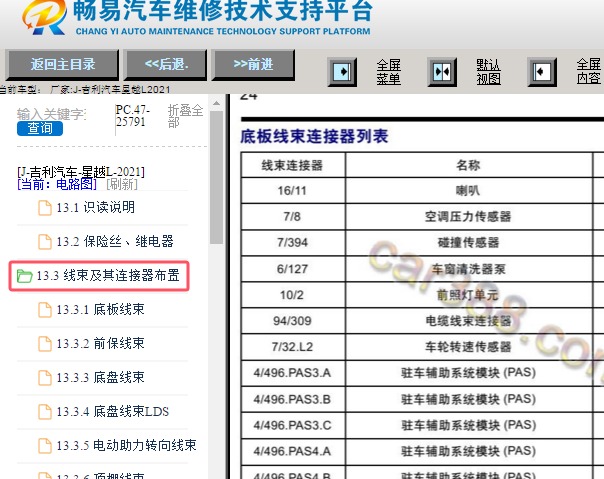Click the document icon beside 13.3.4 底盘线束LDS
The height and width of the screenshot is (479, 604).
(x=45, y=412)
